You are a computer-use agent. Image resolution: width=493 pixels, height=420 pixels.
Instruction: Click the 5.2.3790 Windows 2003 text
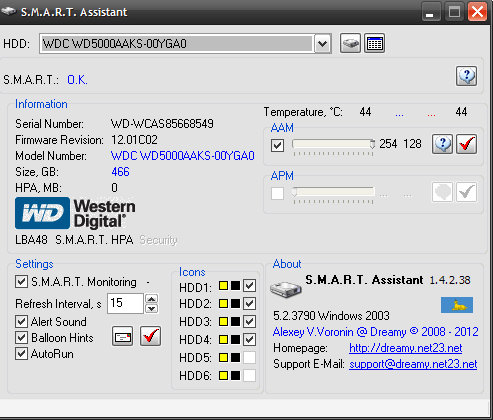[331, 316]
